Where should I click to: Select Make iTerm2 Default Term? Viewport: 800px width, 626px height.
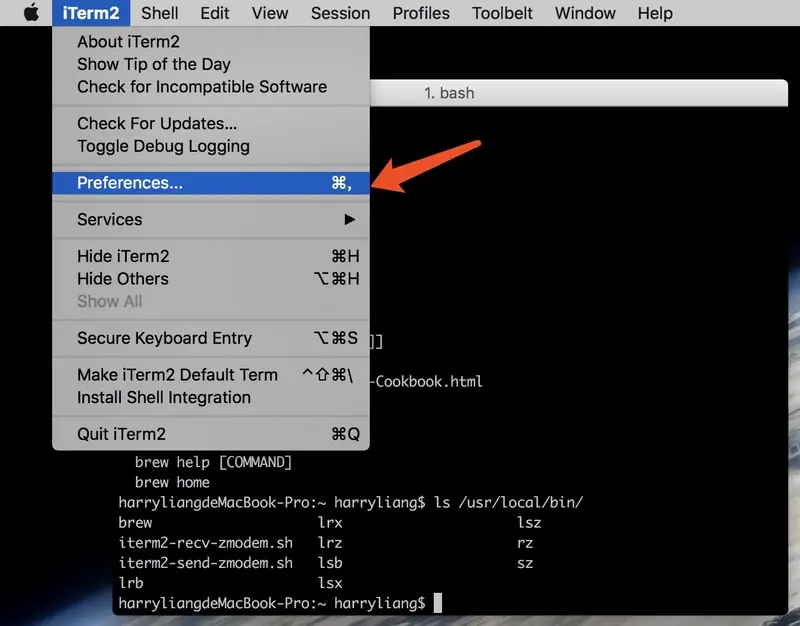(x=211, y=374)
